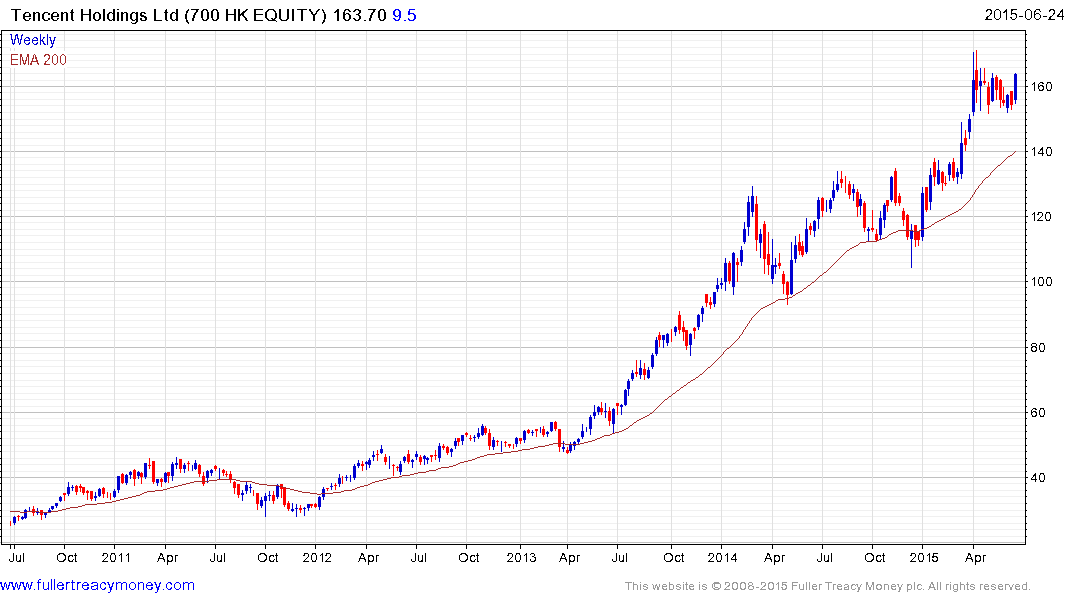1075x600 pixels.
Task: Click the 80 price axis label
Action: pyautogui.click(x=1038, y=348)
